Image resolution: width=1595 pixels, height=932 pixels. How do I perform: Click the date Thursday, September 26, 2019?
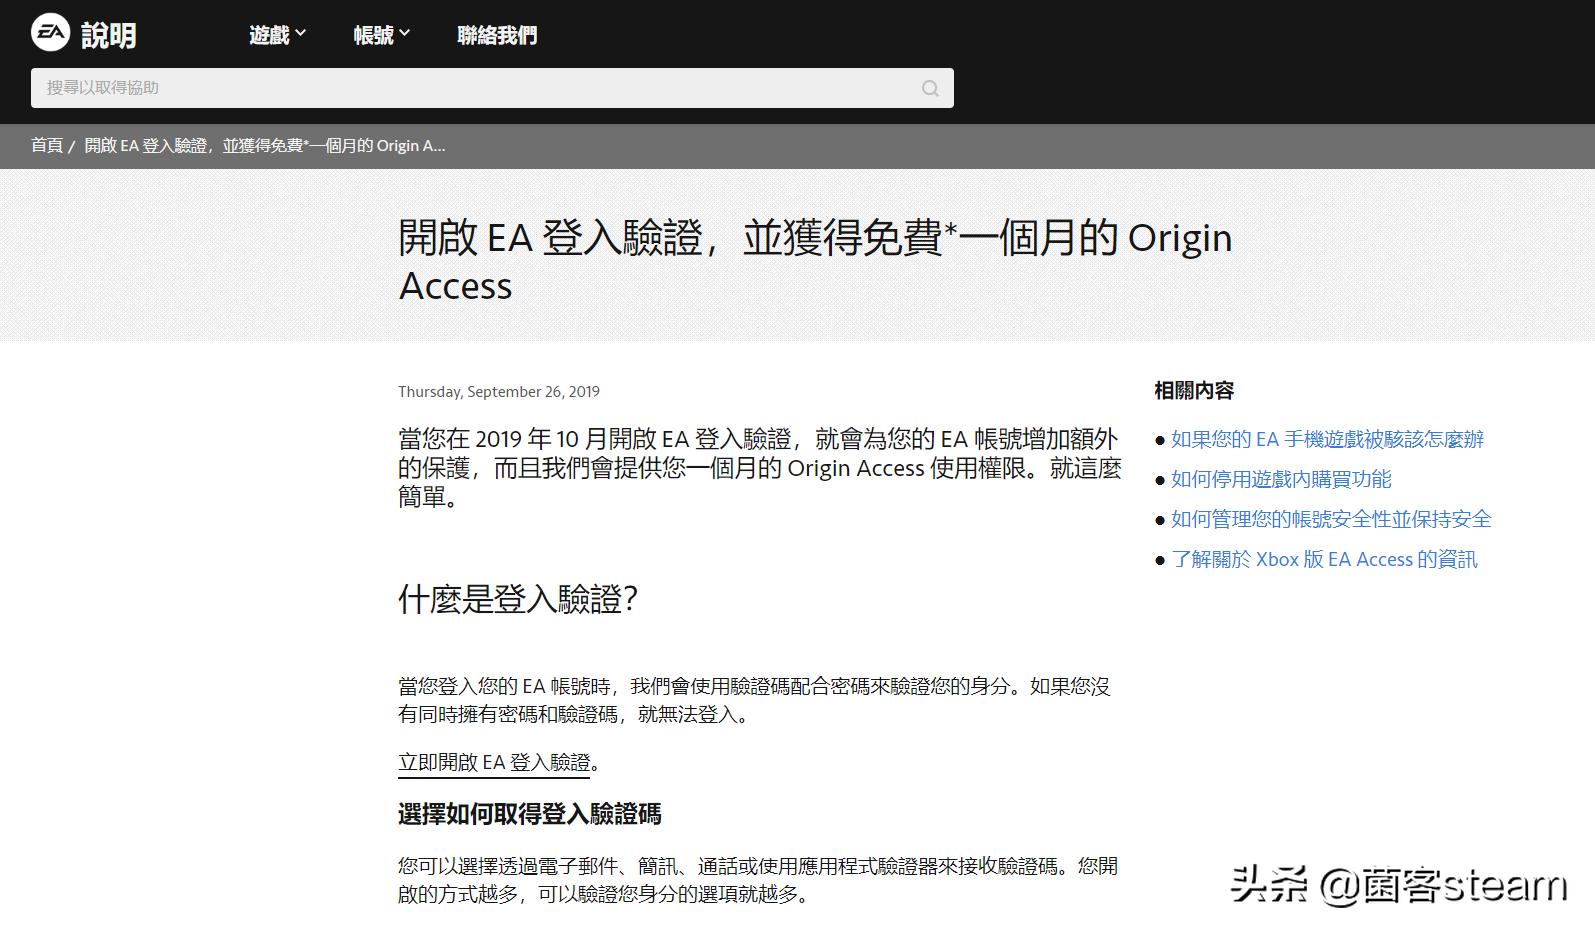tap(499, 392)
